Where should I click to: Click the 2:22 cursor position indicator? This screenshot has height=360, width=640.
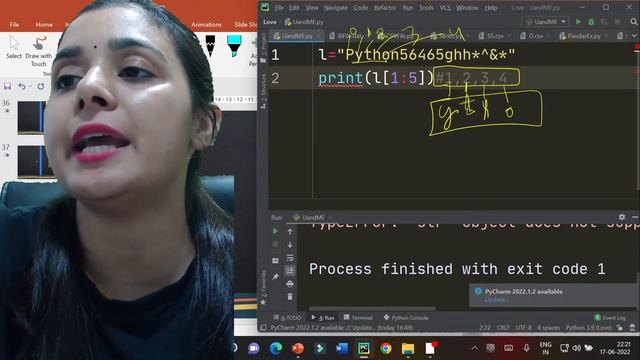484,327
